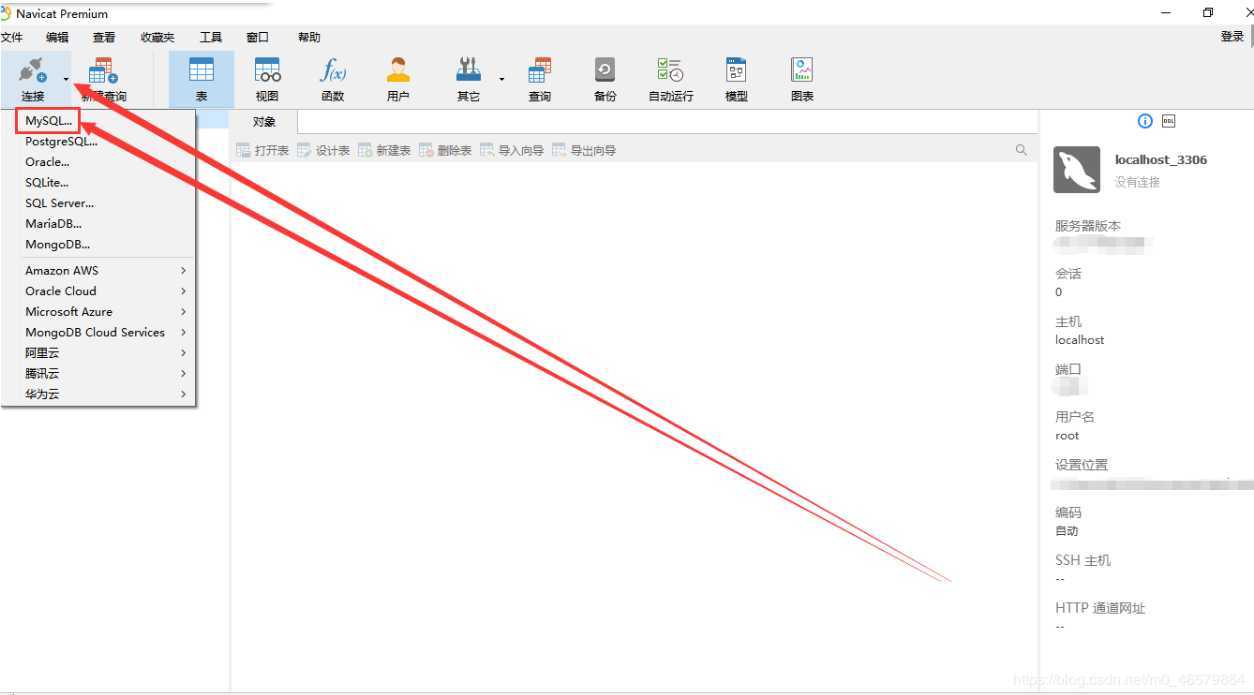Screen dimensions: 1254x695
Task: Click the username value root
Action: (1067, 436)
